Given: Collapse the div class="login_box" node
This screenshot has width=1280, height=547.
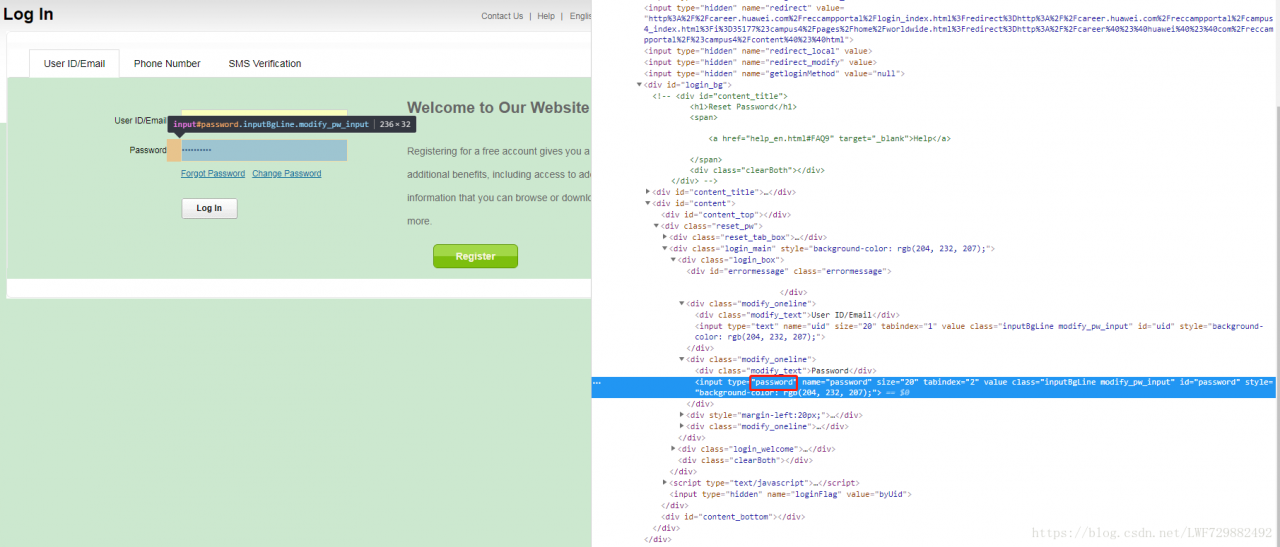Looking at the screenshot, I should tap(673, 259).
